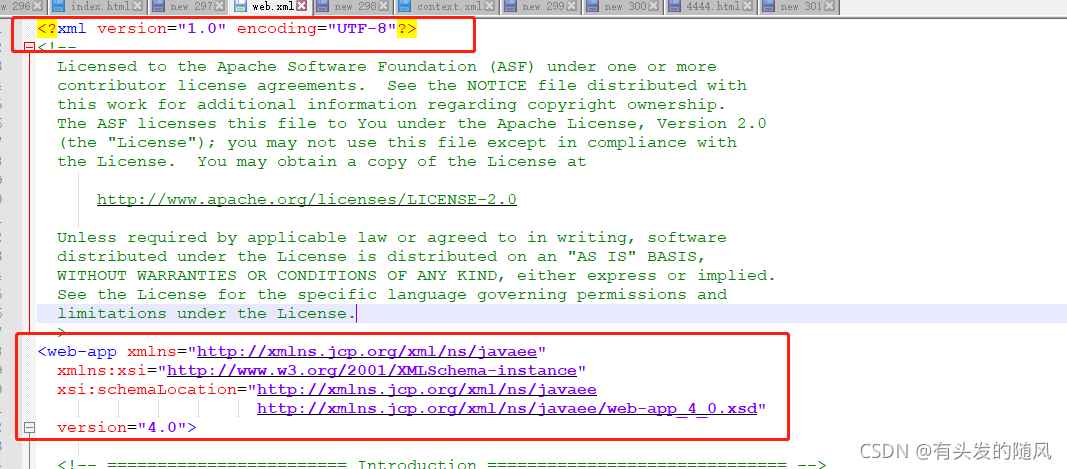Select the web.xml tab
This screenshot has height=469, width=1067.
270,7
